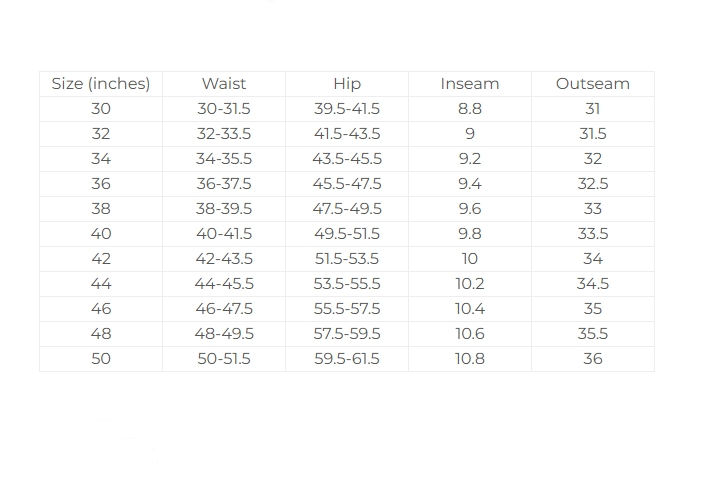The image size is (710, 478).
Task: Select the Inseam column header
Action: (x=470, y=84)
